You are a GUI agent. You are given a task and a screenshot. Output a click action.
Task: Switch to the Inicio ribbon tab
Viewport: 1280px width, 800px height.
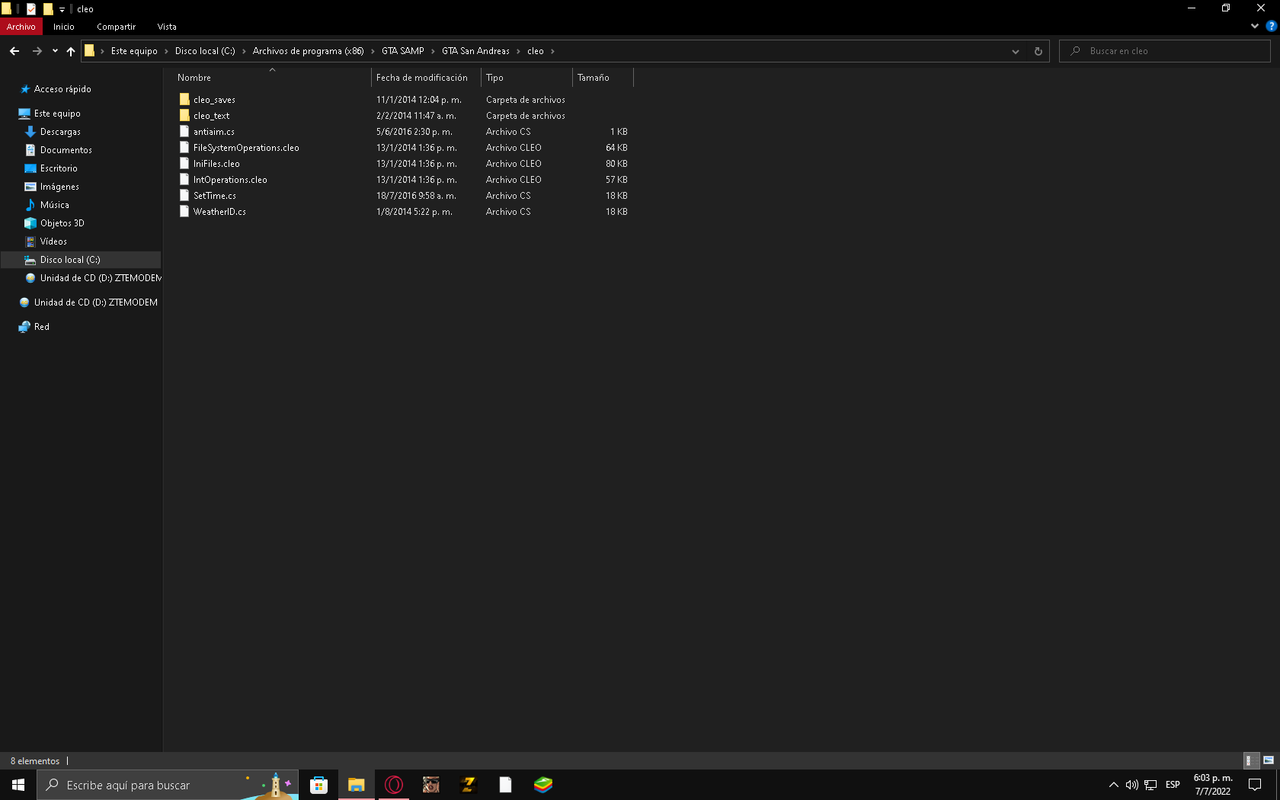[x=64, y=27]
